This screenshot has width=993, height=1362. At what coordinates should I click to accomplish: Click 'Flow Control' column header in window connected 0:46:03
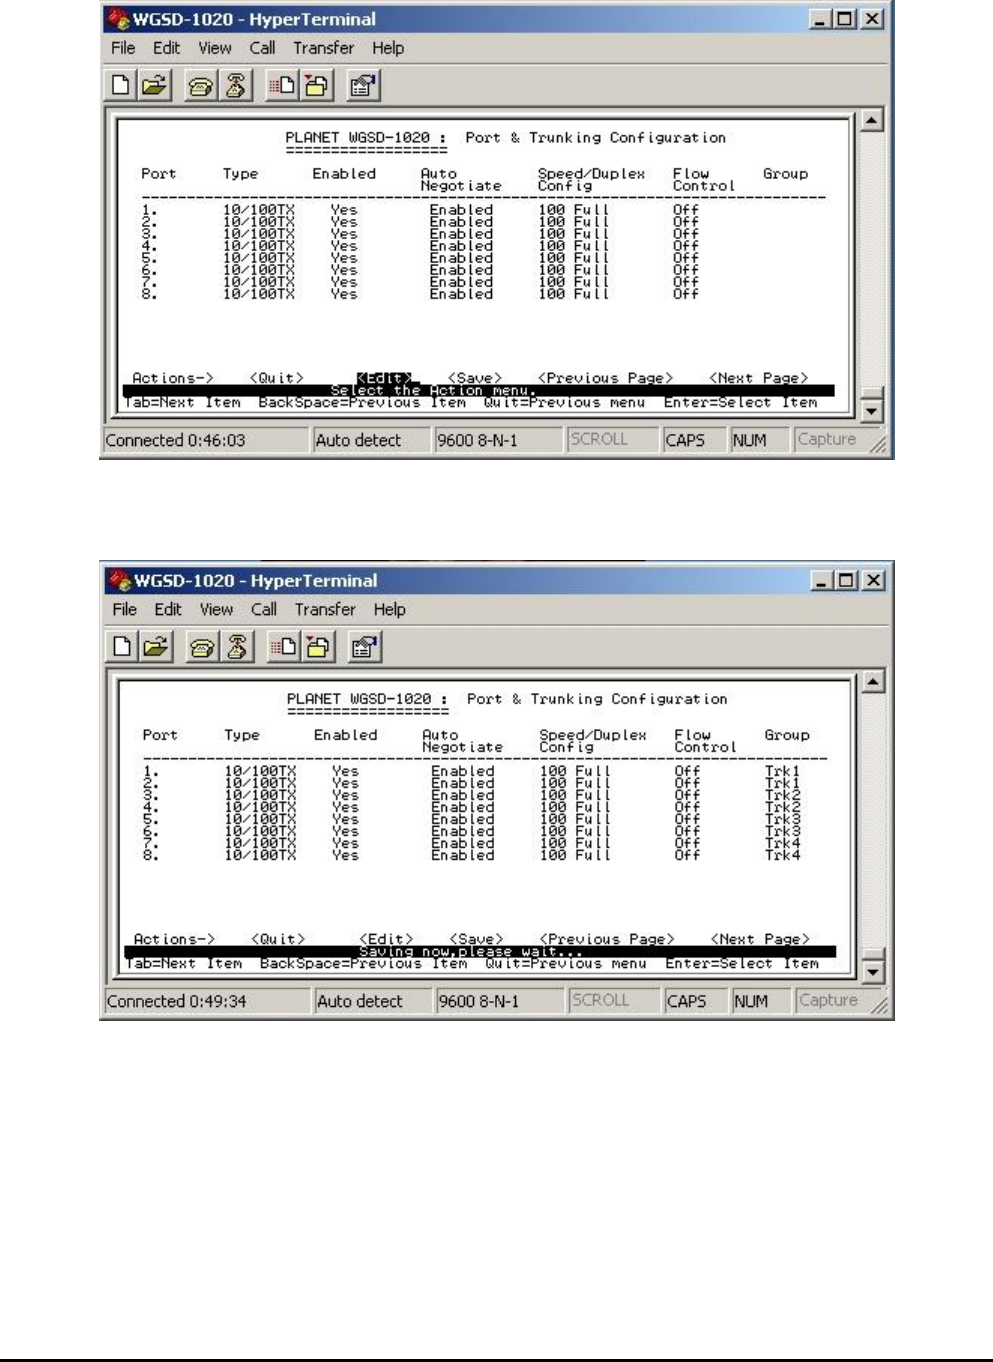pos(704,179)
